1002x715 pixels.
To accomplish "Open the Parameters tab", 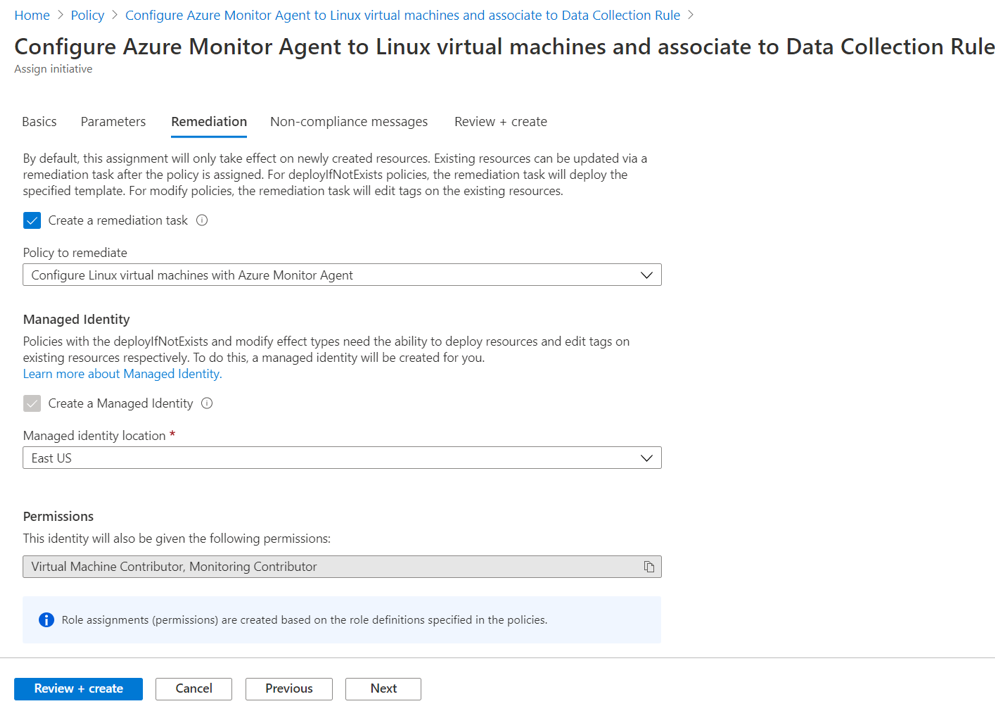I will pos(113,122).
